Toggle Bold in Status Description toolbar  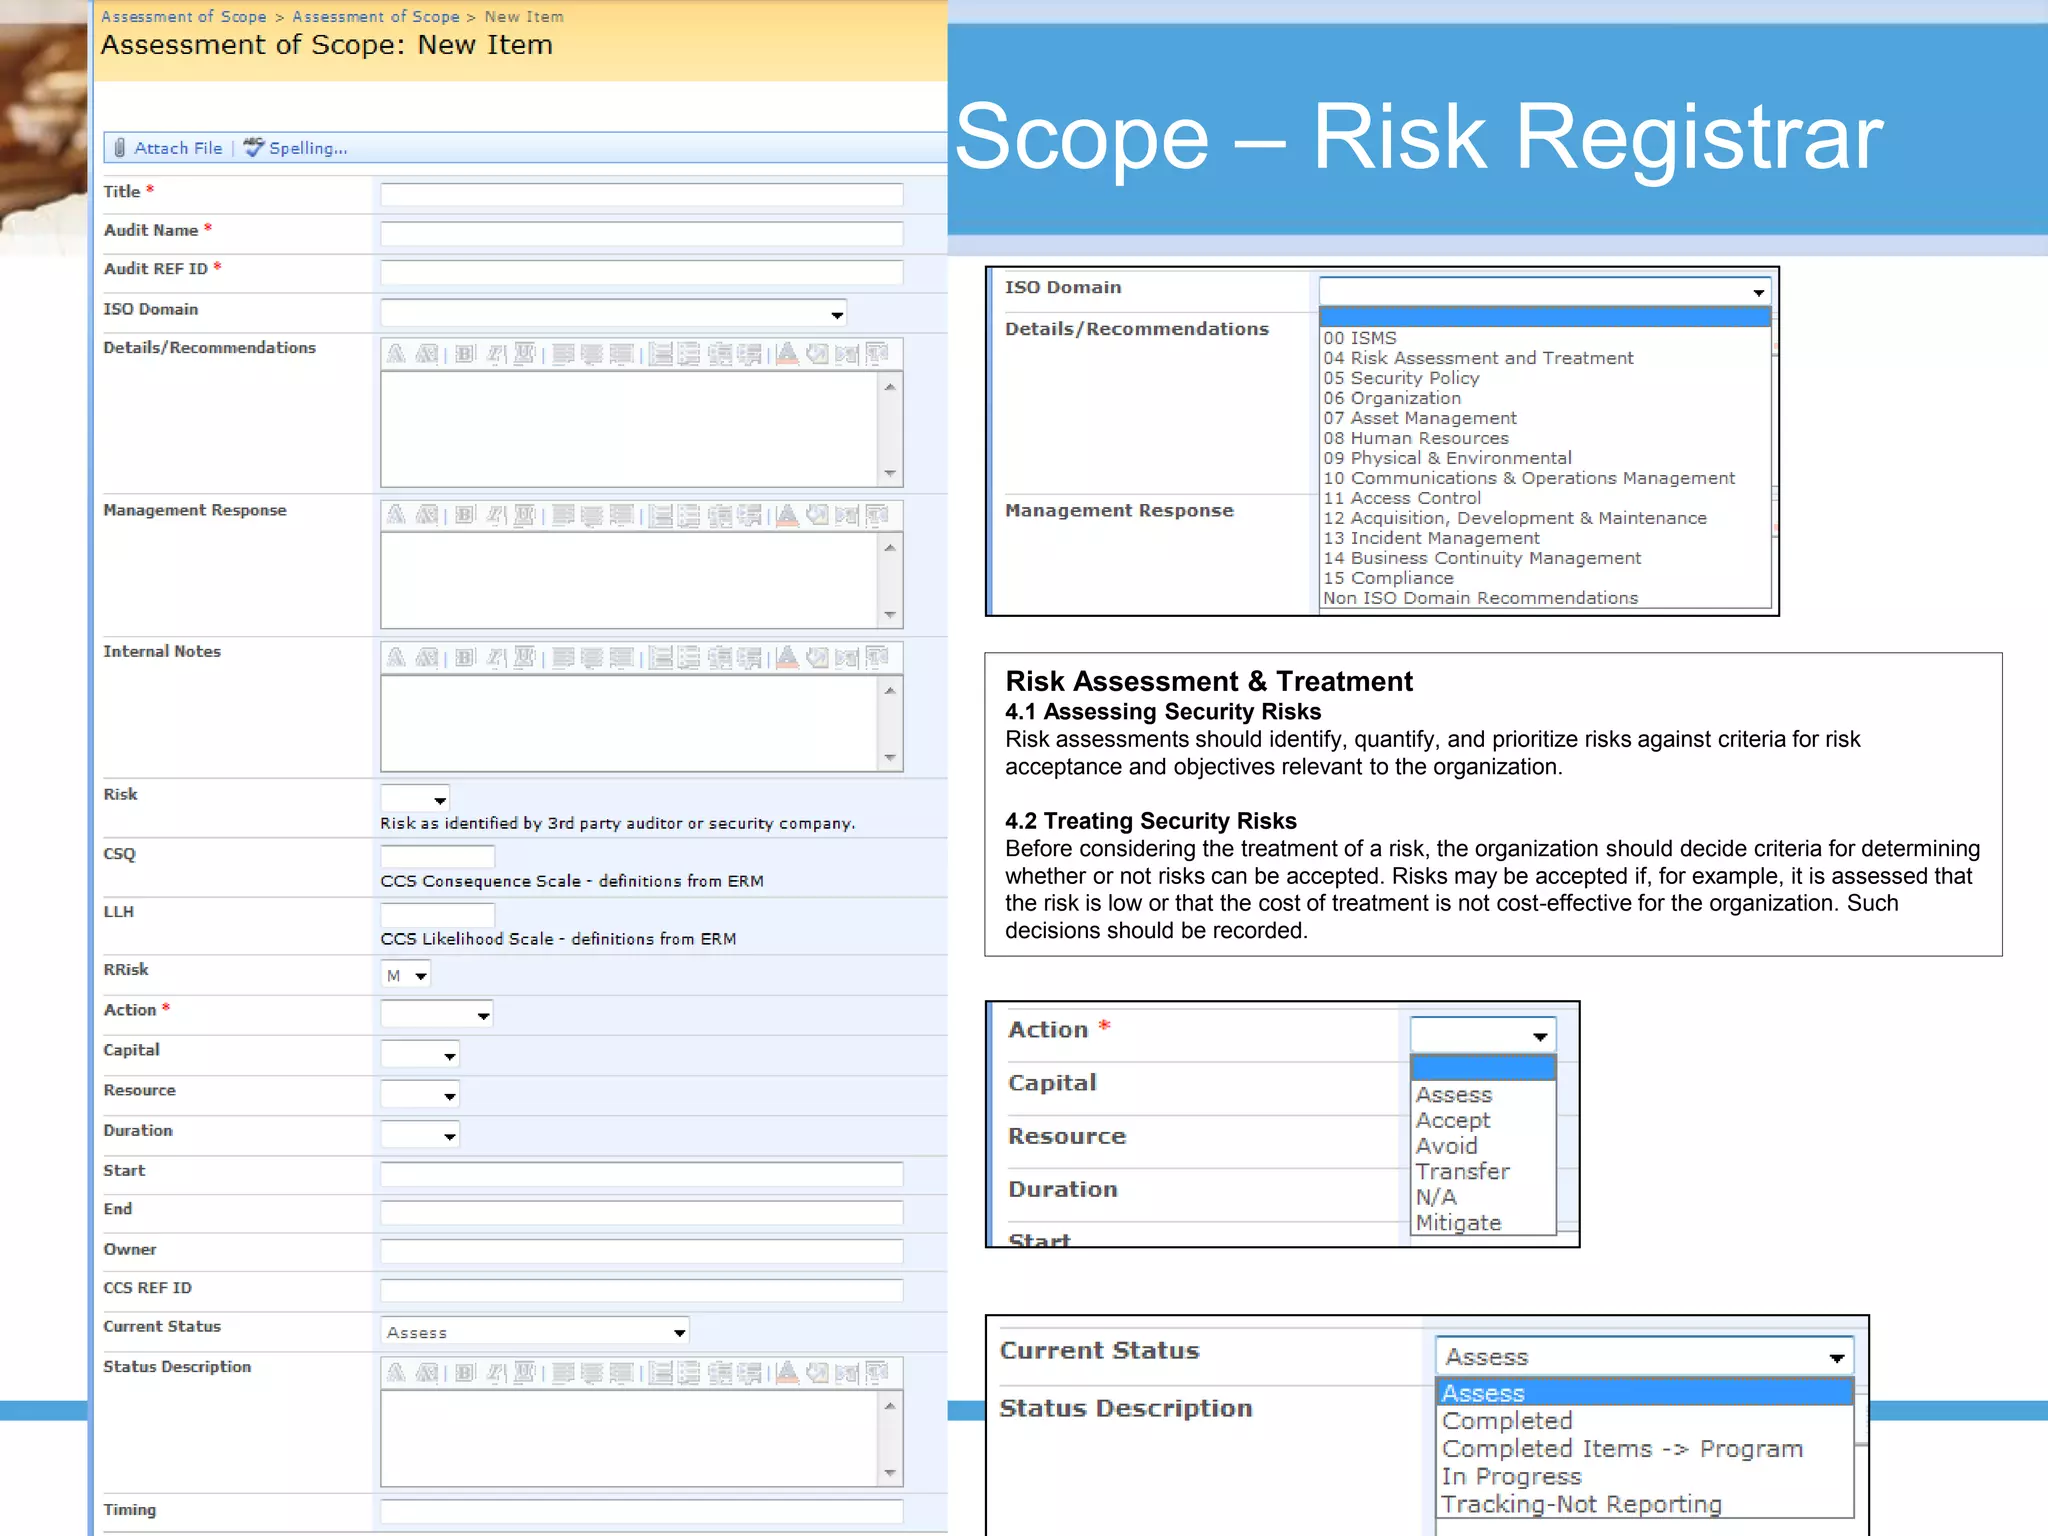(x=465, y=1373)
